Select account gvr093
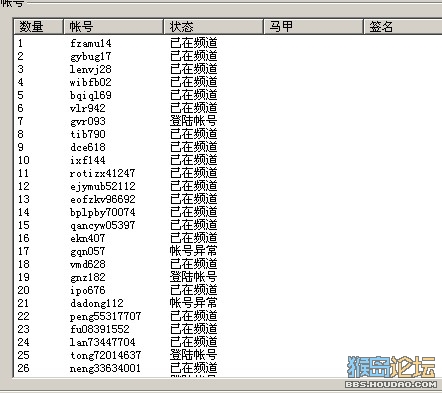The width and height of the screenshot is (442, 393). pos(88,121)
